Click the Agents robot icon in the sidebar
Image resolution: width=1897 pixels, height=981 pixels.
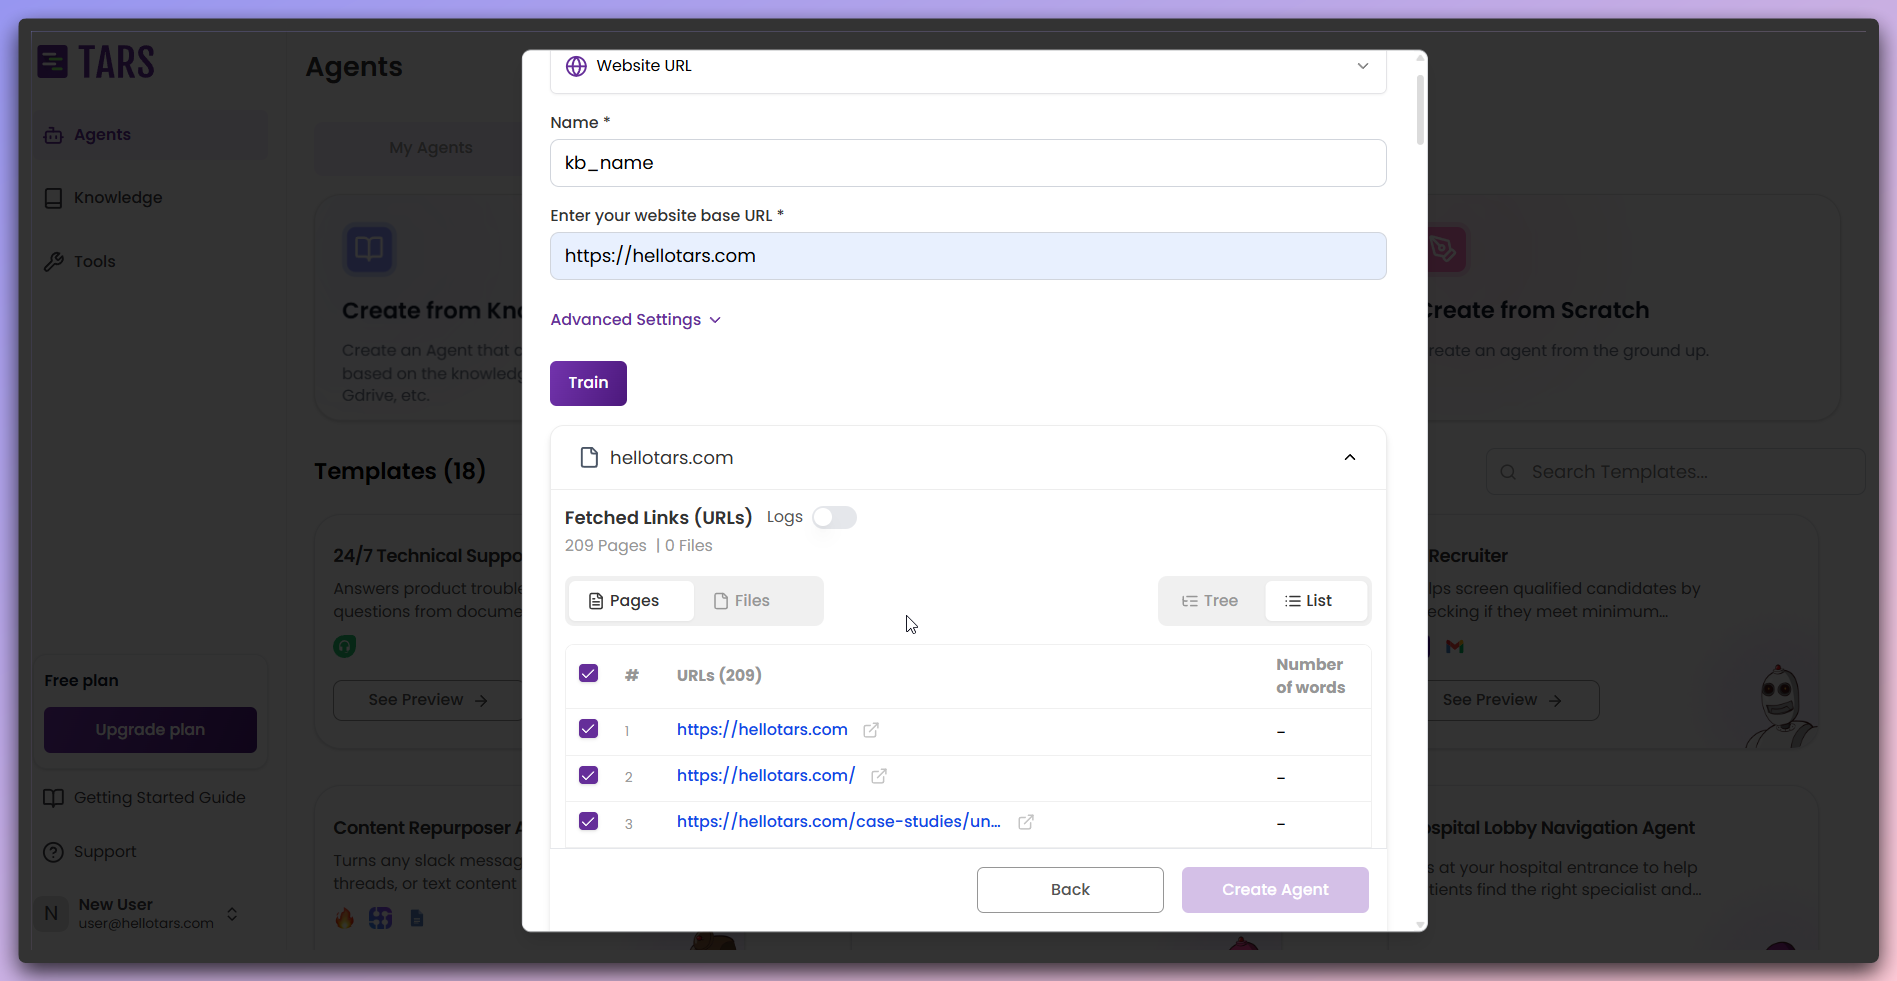pyautogui.click(x=53, y=135)
